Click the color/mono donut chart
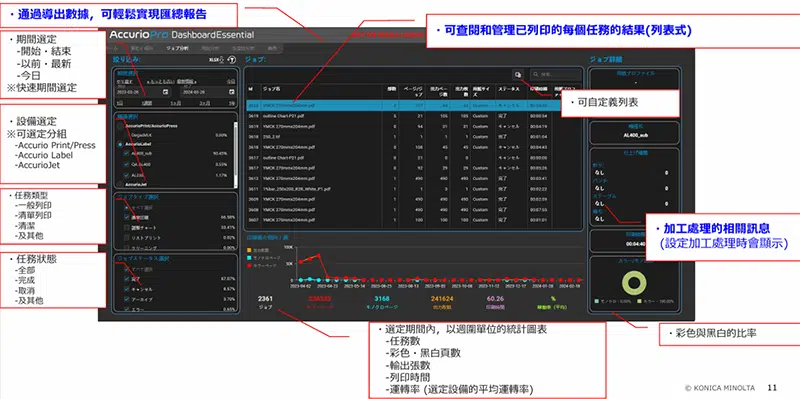Image resolution: width=800 pixels, height=399 pixels. coord(634,283)
